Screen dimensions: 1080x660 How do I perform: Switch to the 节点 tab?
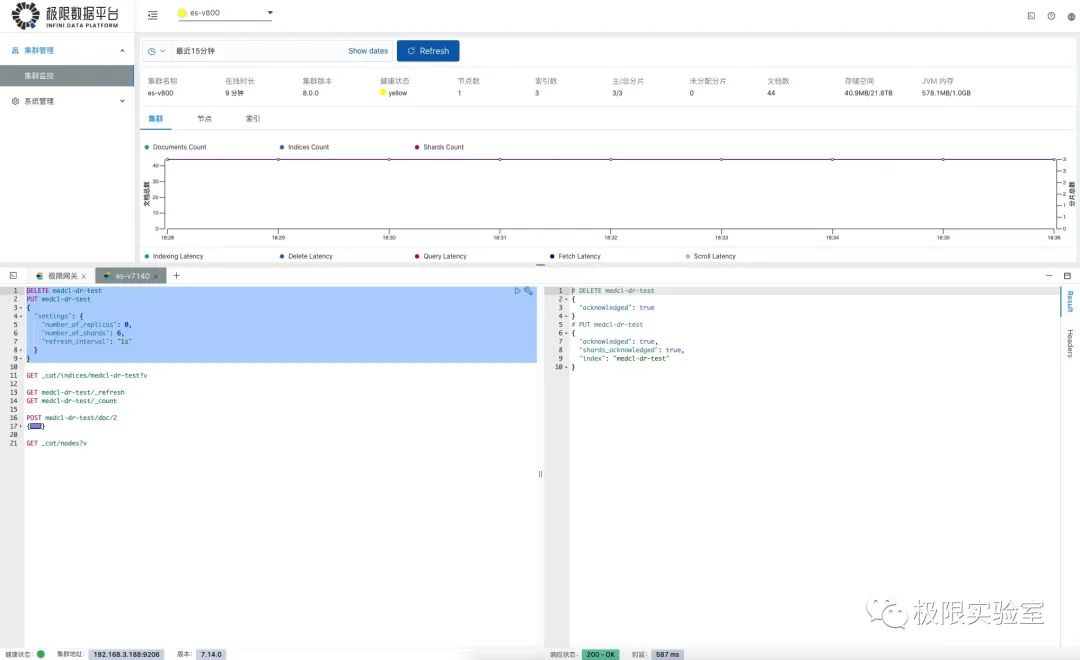[x=205, y=118]
